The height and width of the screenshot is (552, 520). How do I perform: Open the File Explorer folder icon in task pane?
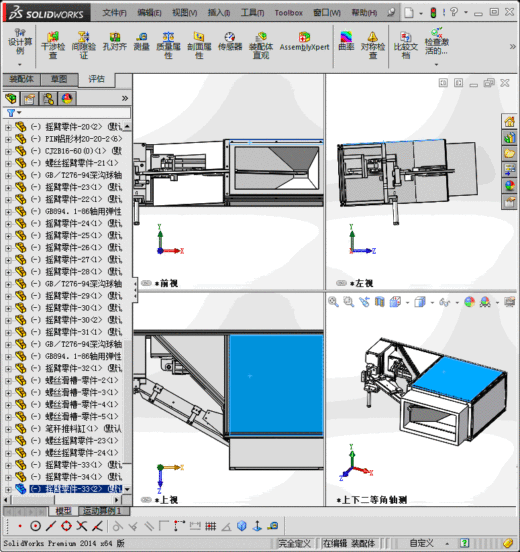tap(509, 153)
